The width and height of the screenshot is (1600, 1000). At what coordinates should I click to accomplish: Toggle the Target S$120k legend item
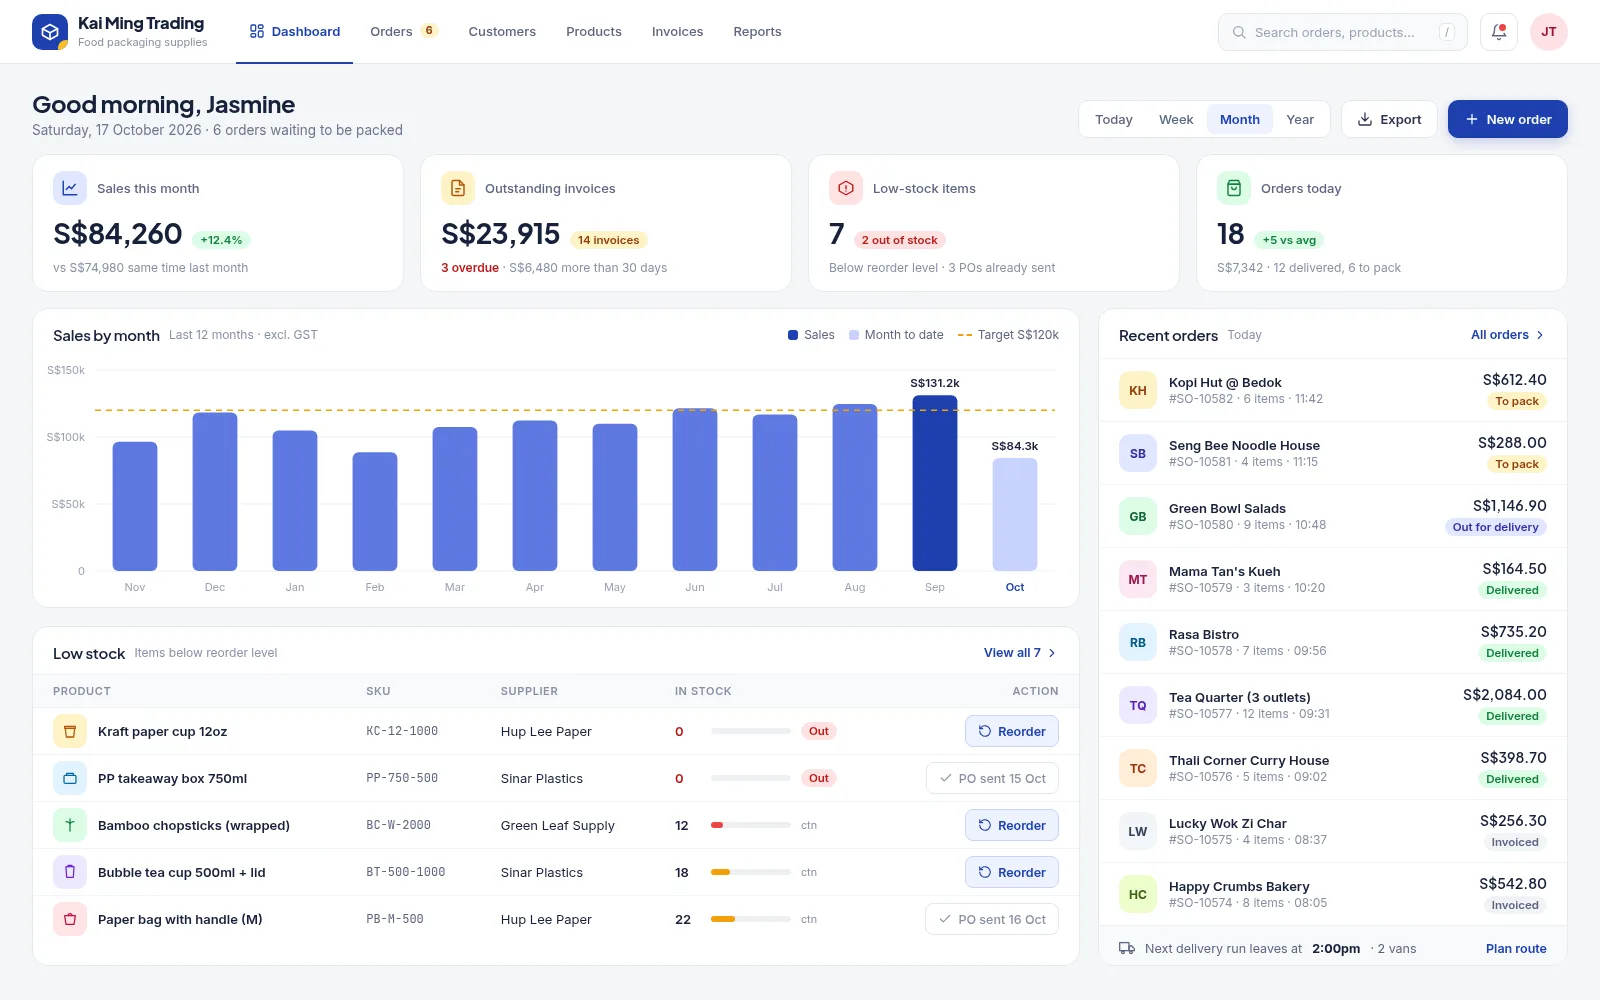[1008, 335]
